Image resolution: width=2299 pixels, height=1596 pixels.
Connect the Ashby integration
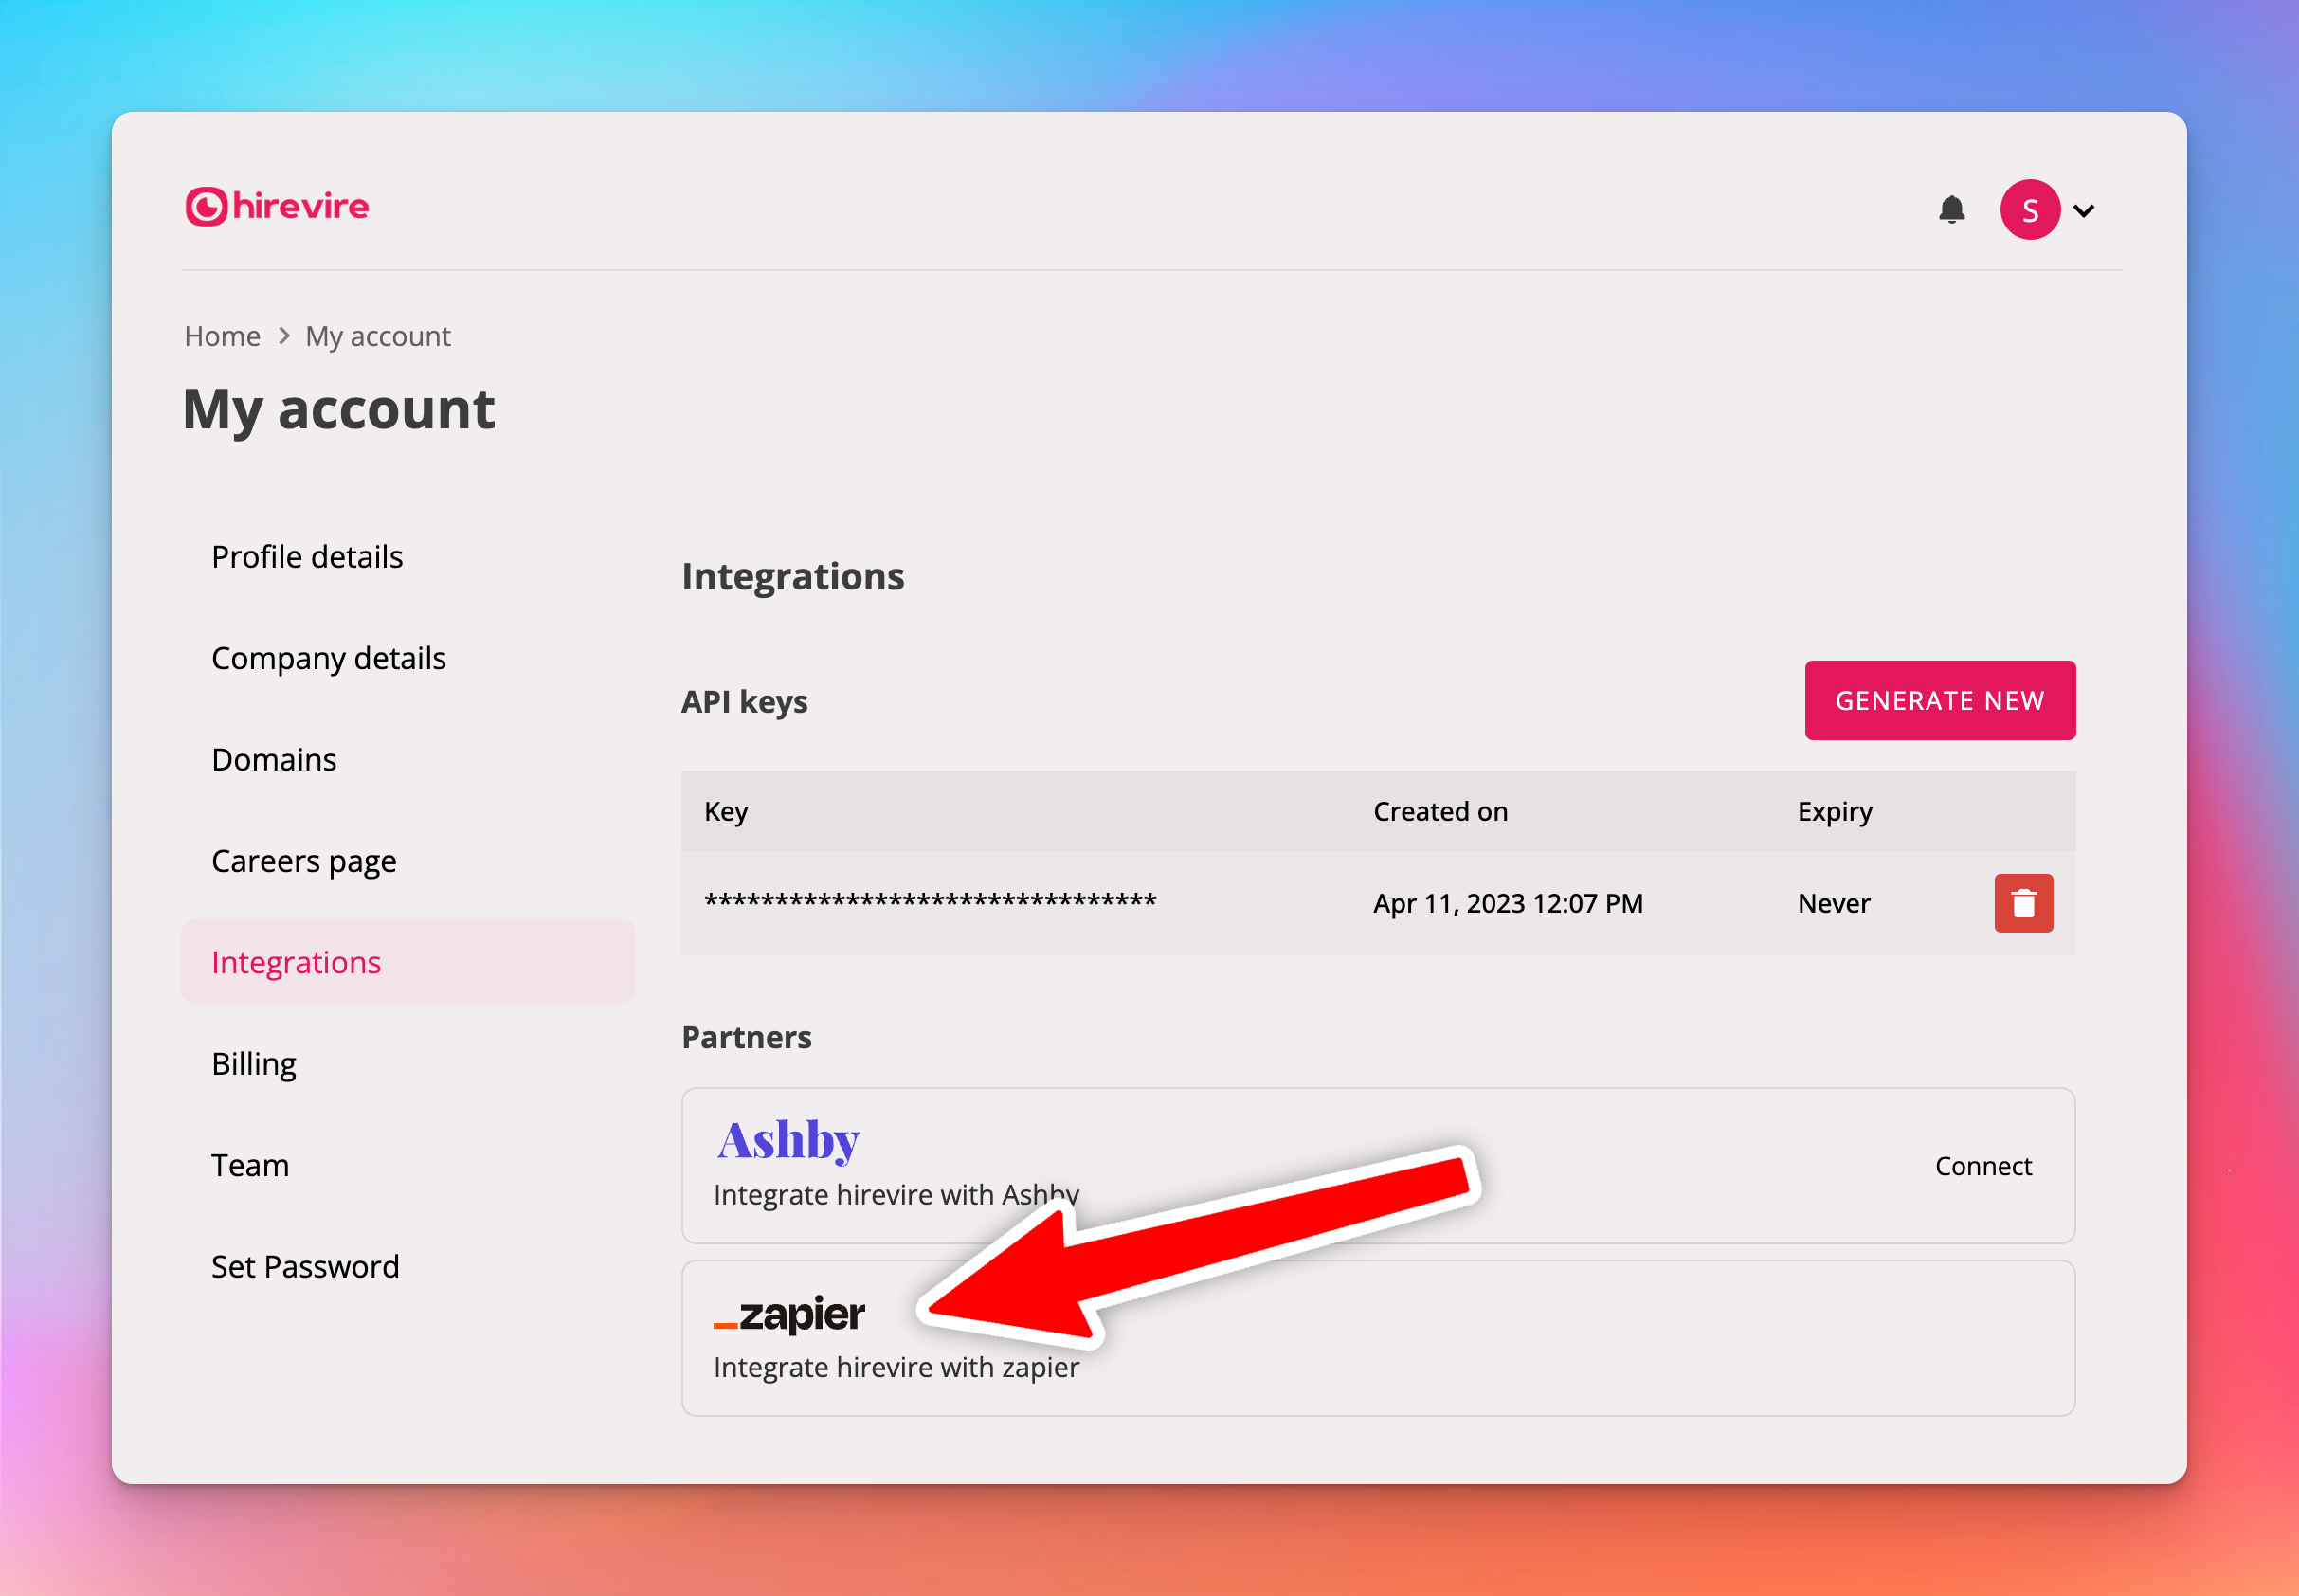tap(1983, 1166)
